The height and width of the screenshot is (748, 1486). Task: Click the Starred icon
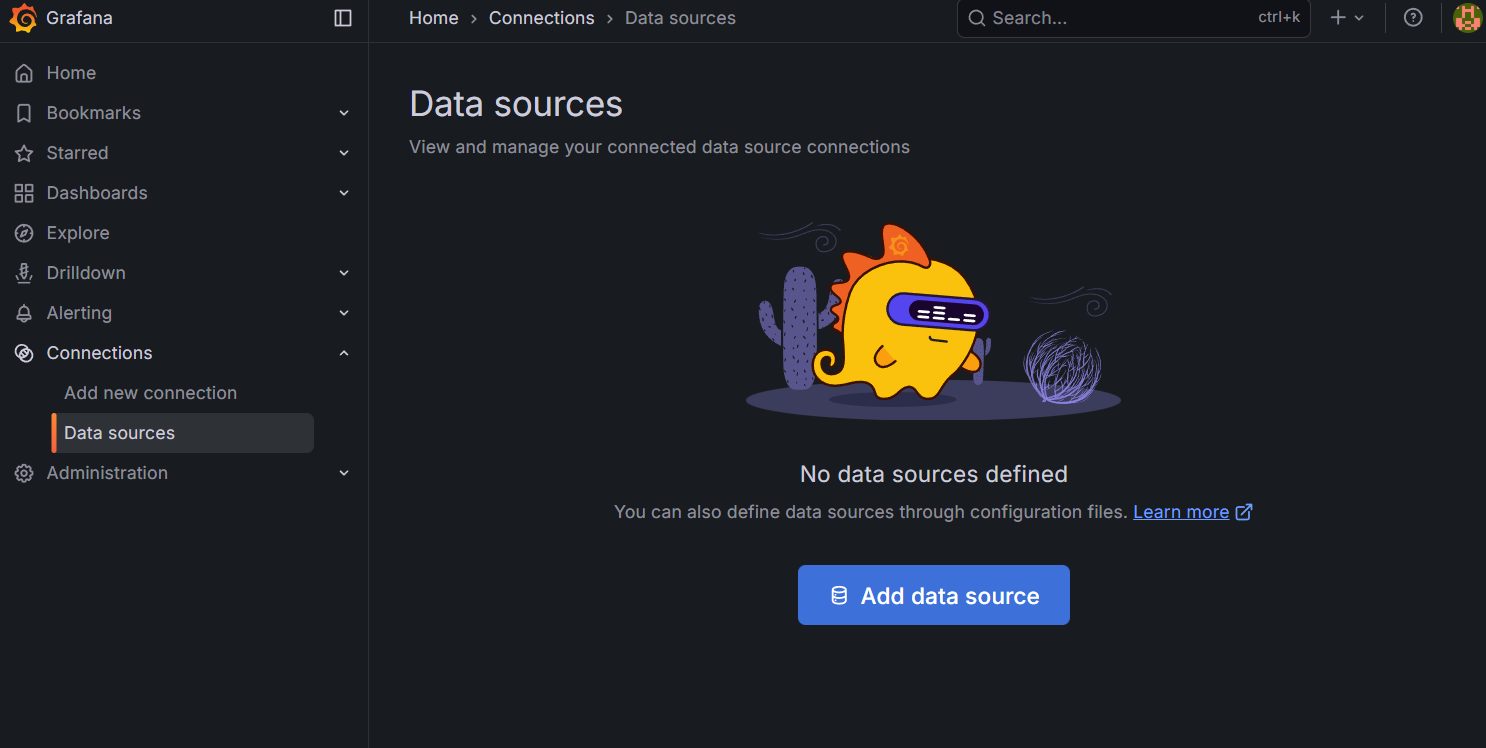coord(24,152)
